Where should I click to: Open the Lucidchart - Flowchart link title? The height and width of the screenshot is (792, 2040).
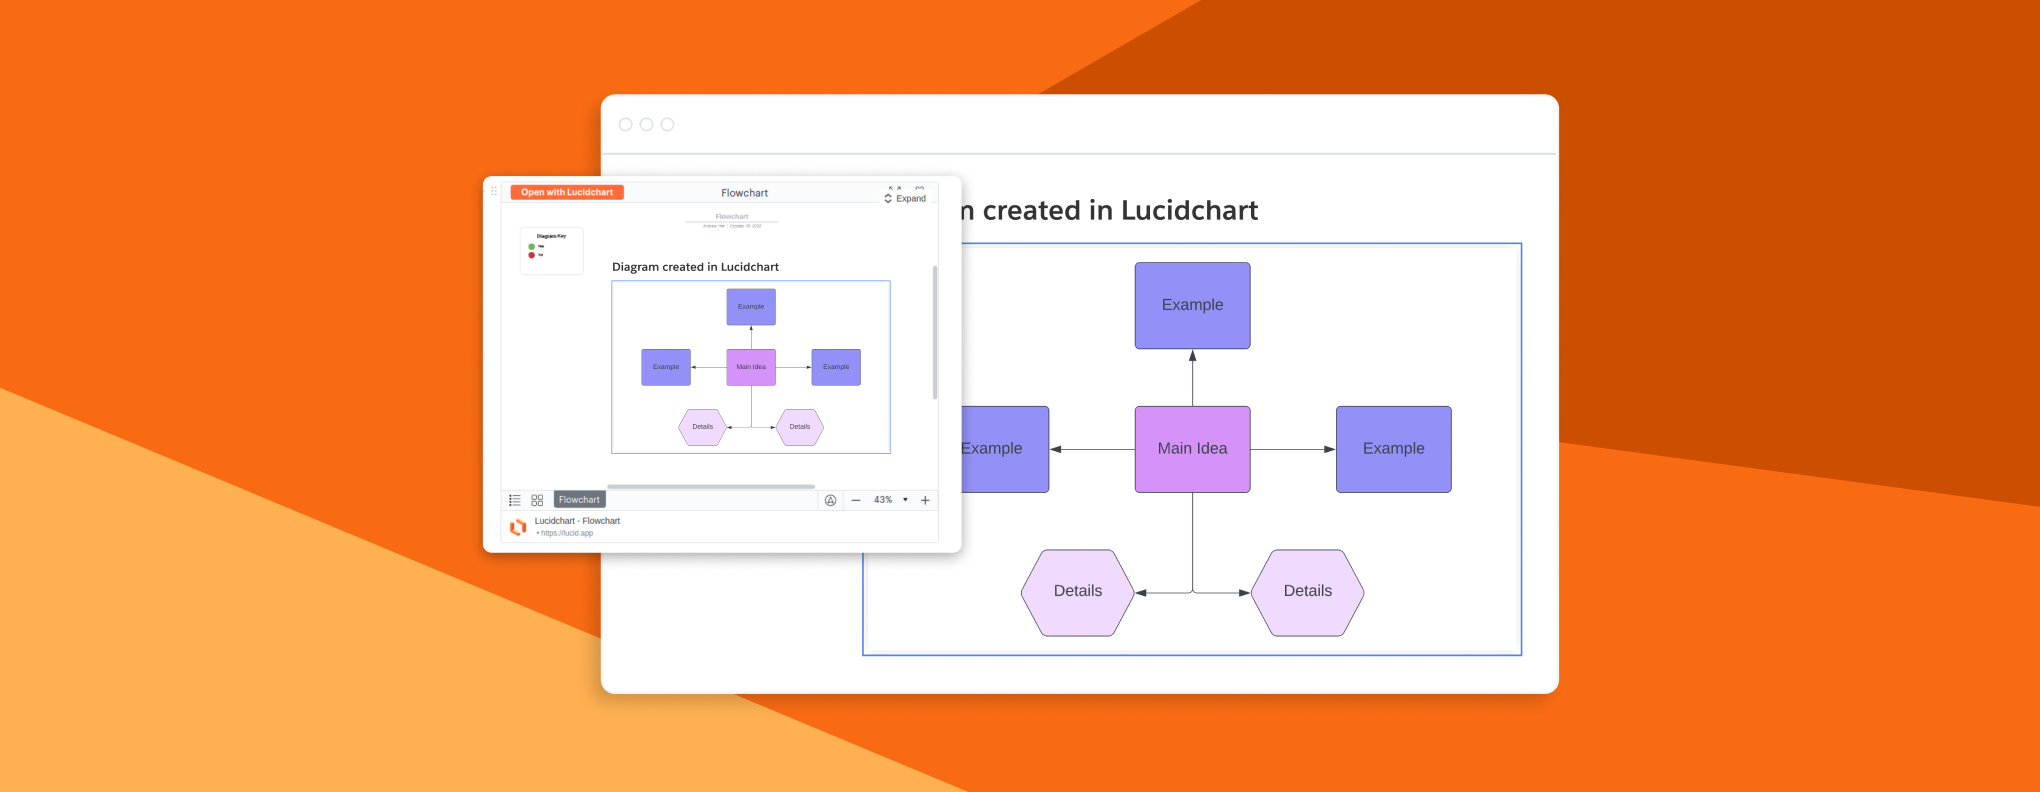click(x=577, y=521)
